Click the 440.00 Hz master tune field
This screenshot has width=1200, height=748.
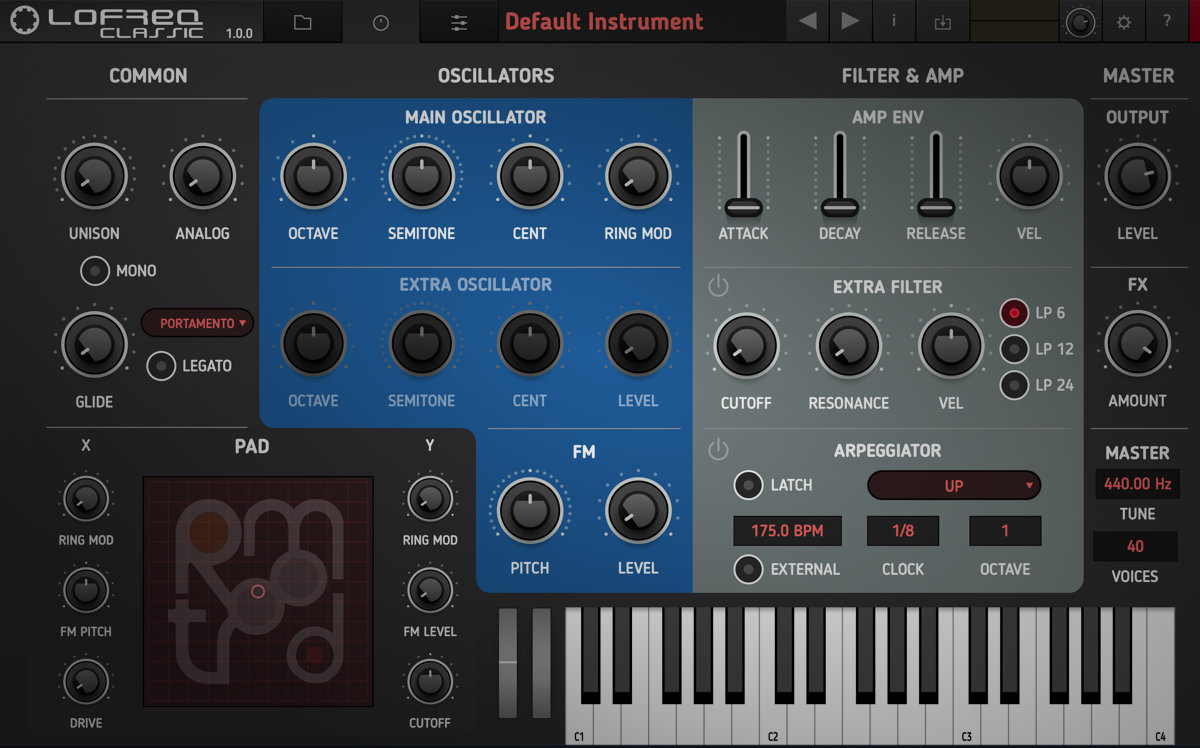[x=1136, y=483]
